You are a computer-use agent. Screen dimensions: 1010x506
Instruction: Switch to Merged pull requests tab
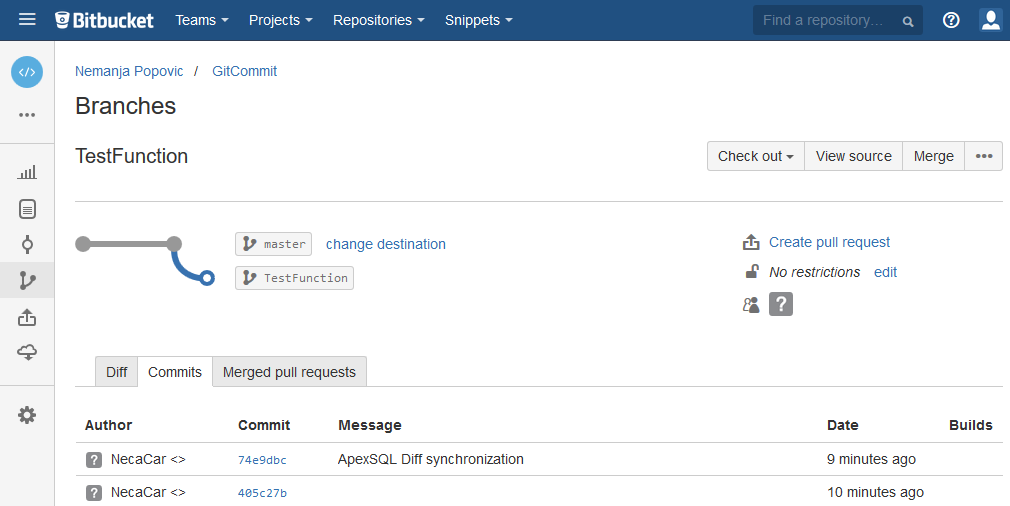pos(289,372)
